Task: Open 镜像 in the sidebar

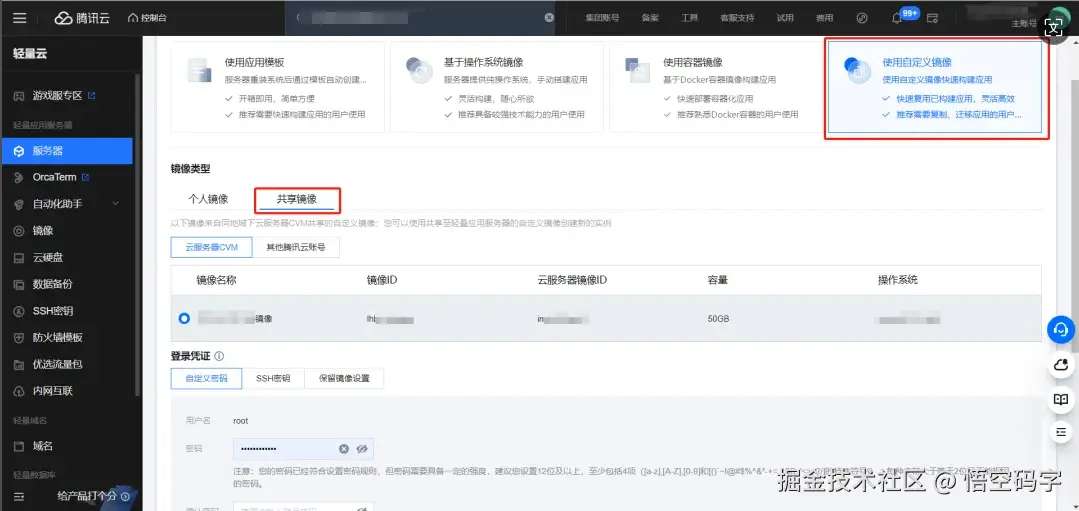Action: 43,231
